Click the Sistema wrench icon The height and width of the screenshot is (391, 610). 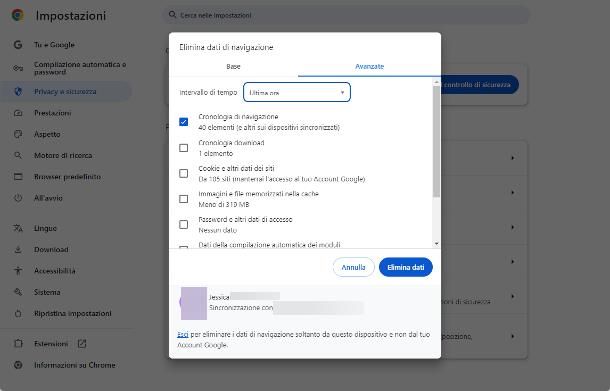tap(18, 292)
